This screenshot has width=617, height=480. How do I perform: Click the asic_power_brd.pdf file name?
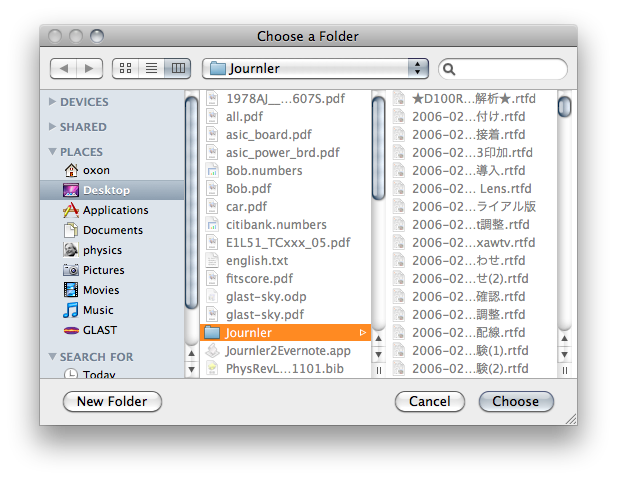click(283, 153)
